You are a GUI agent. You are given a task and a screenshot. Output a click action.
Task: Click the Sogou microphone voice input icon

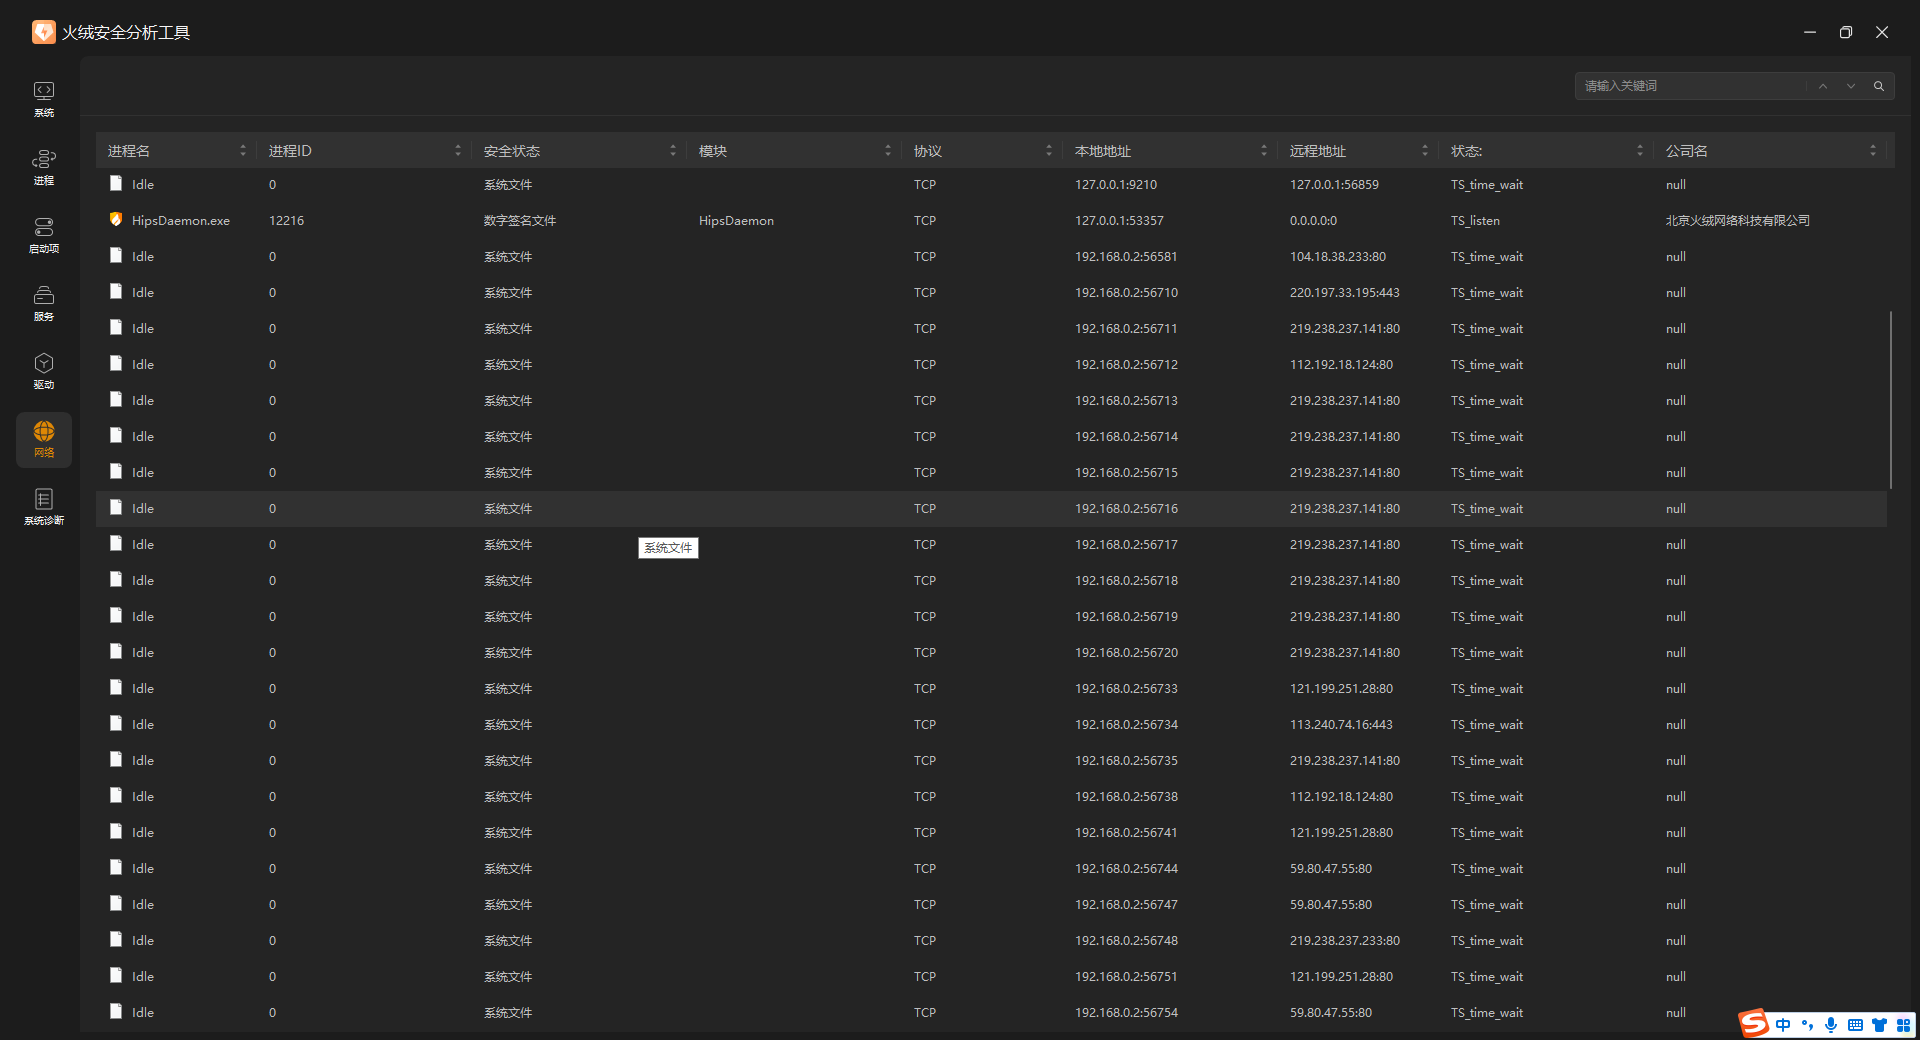pos(1831,1025)
